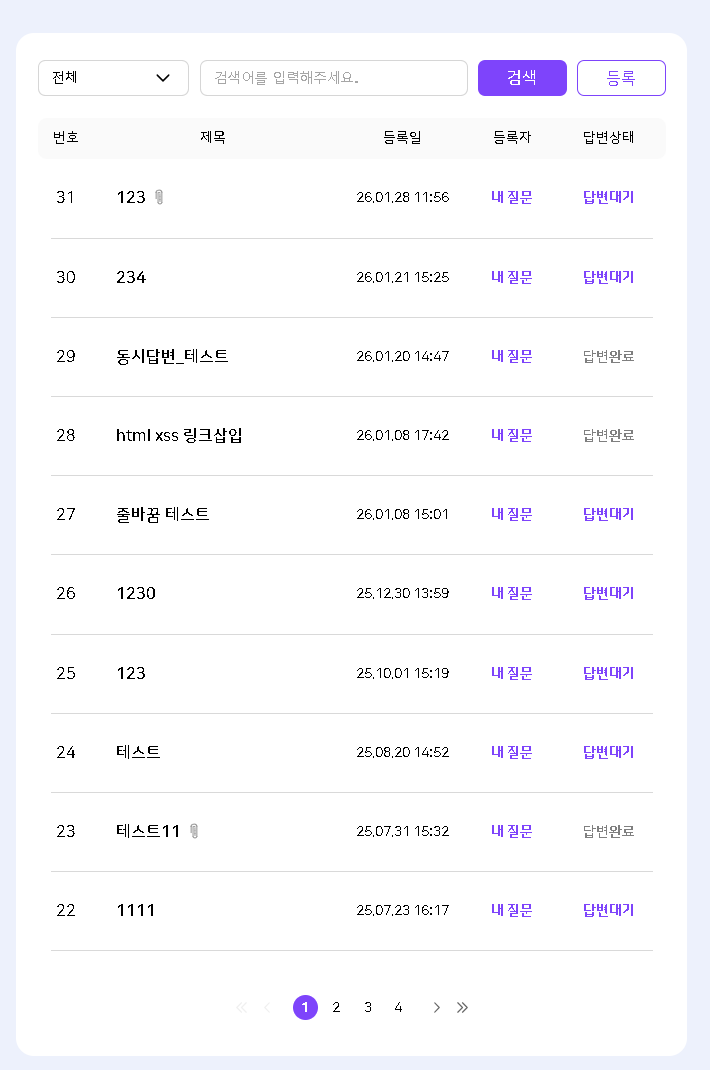Click the 등록 button

pos(621,78)
